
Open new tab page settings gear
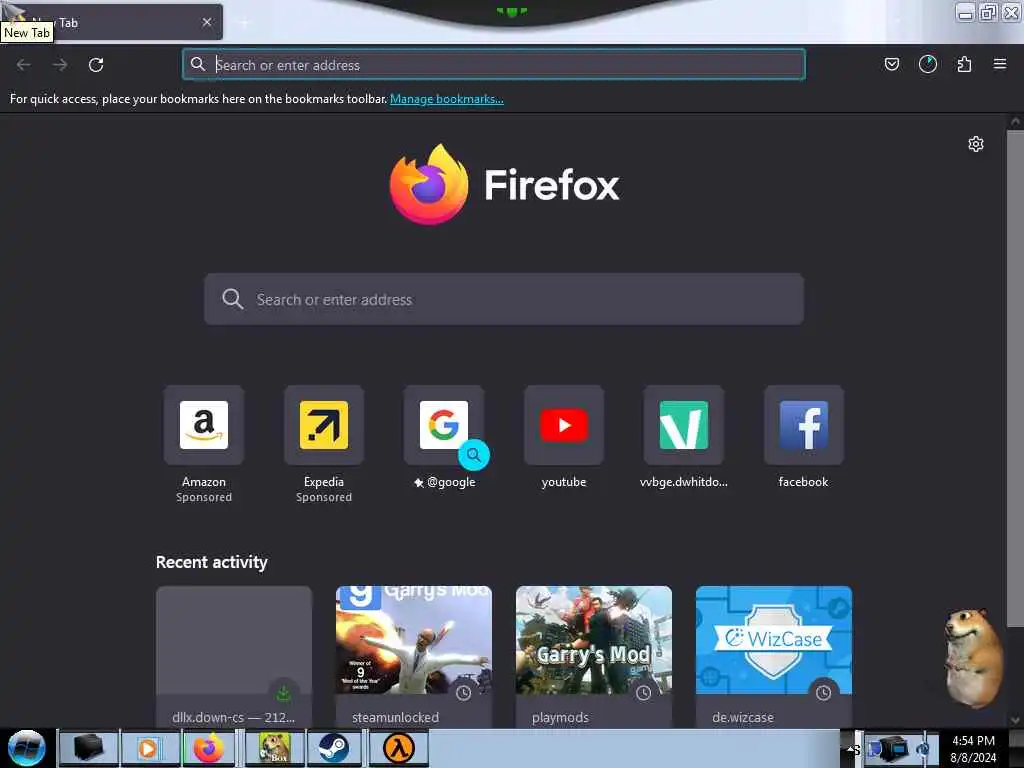[976, 144]
